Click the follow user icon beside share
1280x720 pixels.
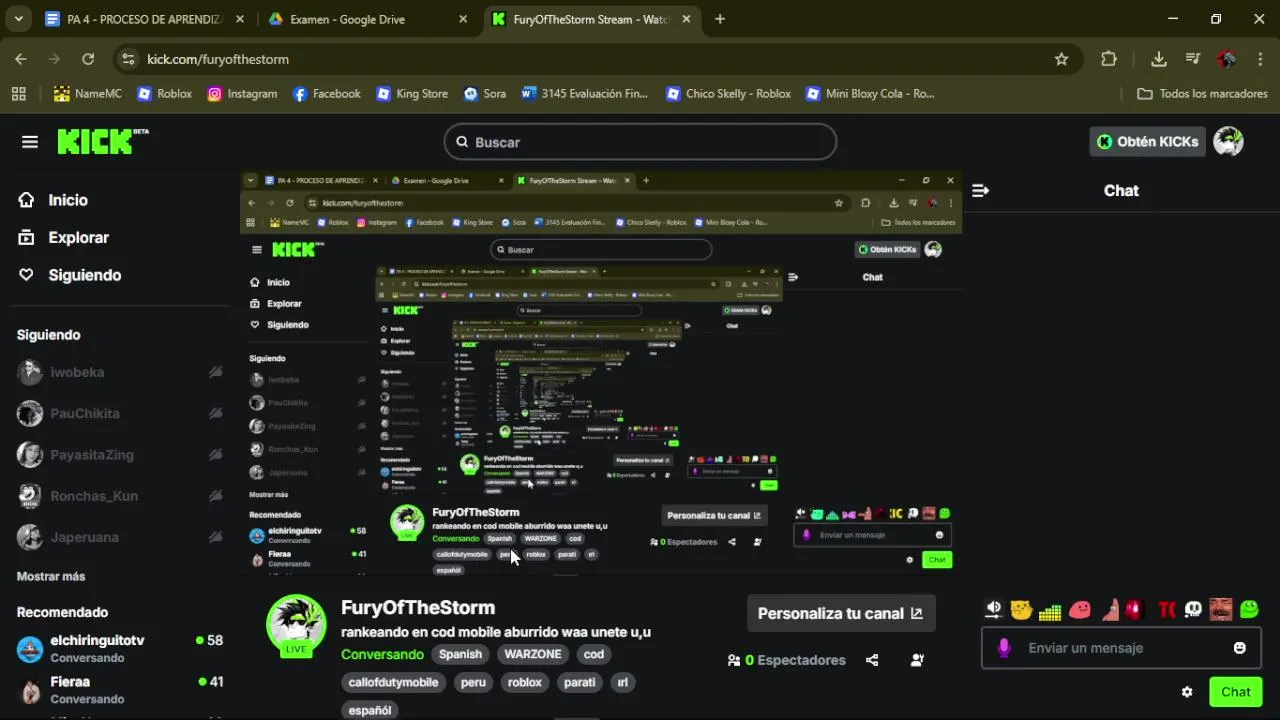coord(918,660)
